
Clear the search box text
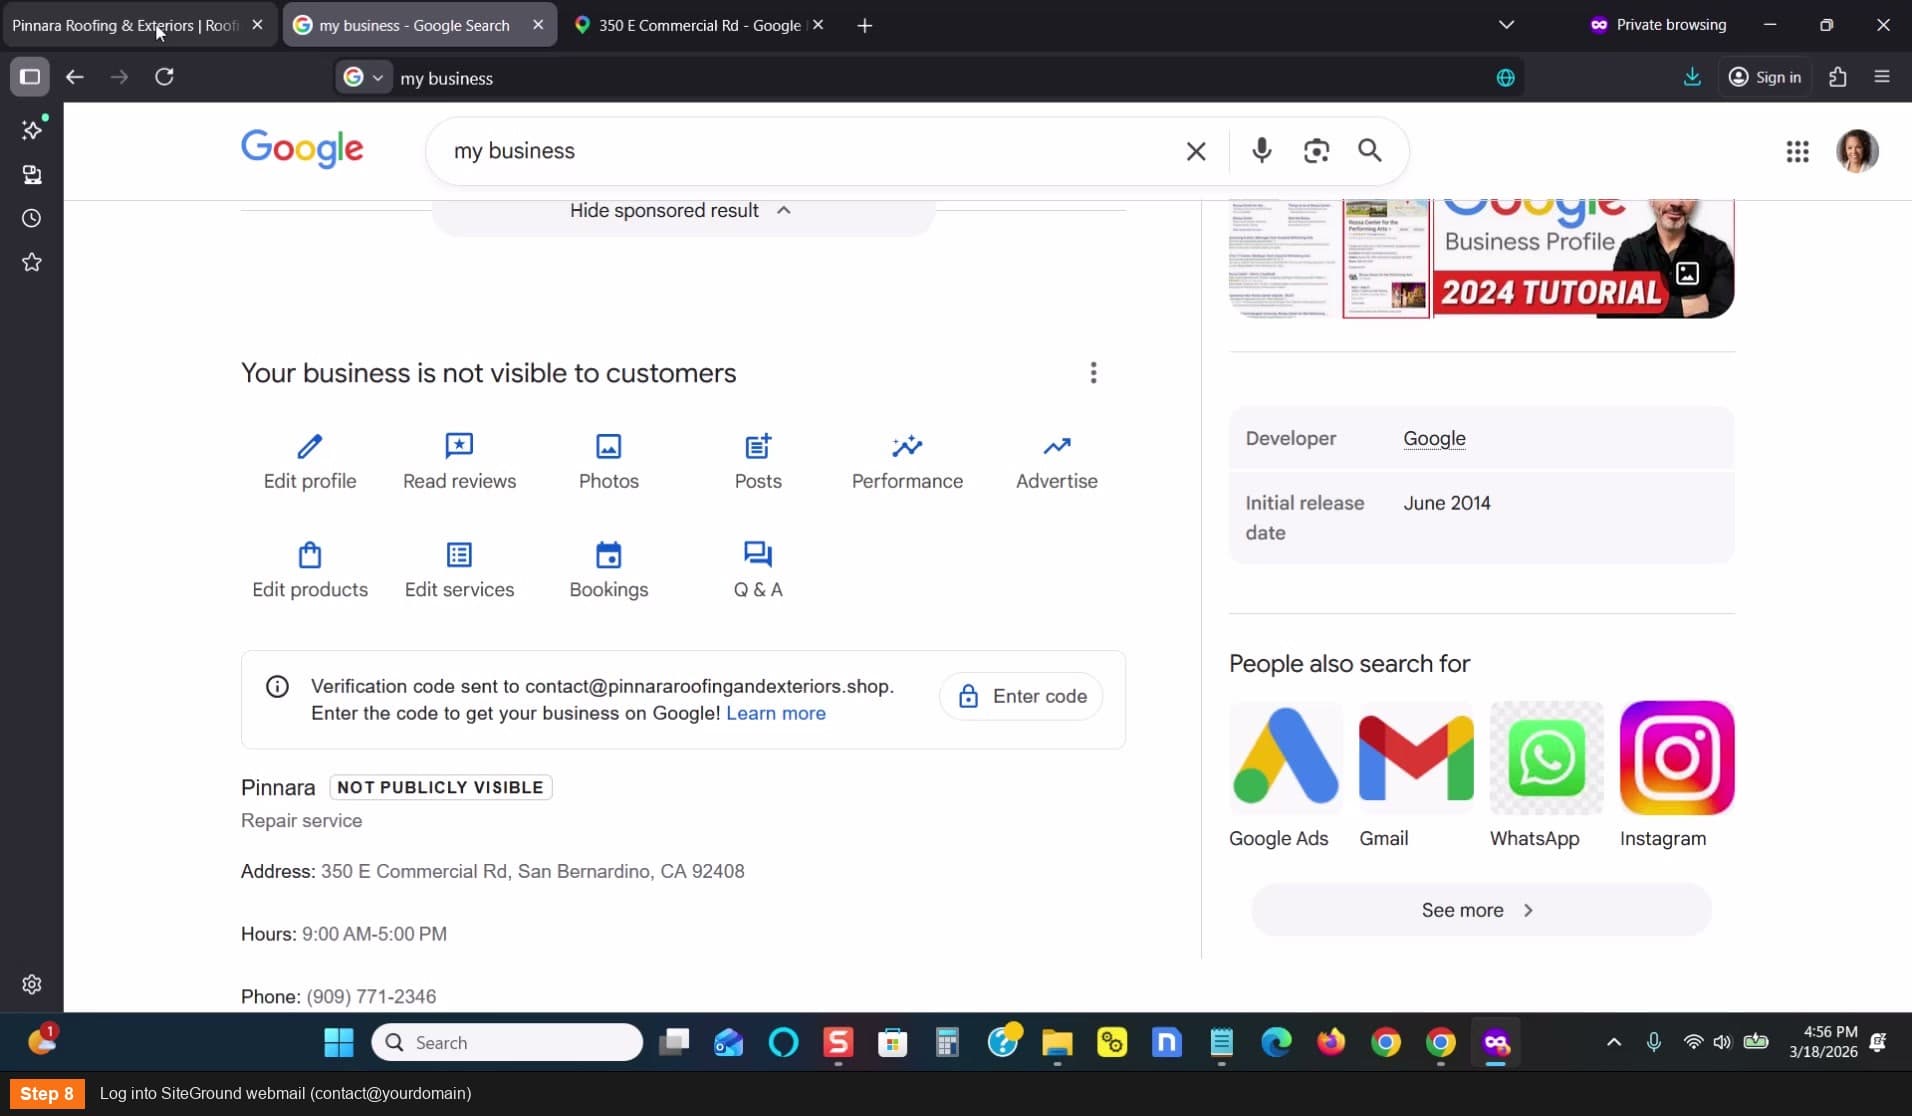point(1196,151)
